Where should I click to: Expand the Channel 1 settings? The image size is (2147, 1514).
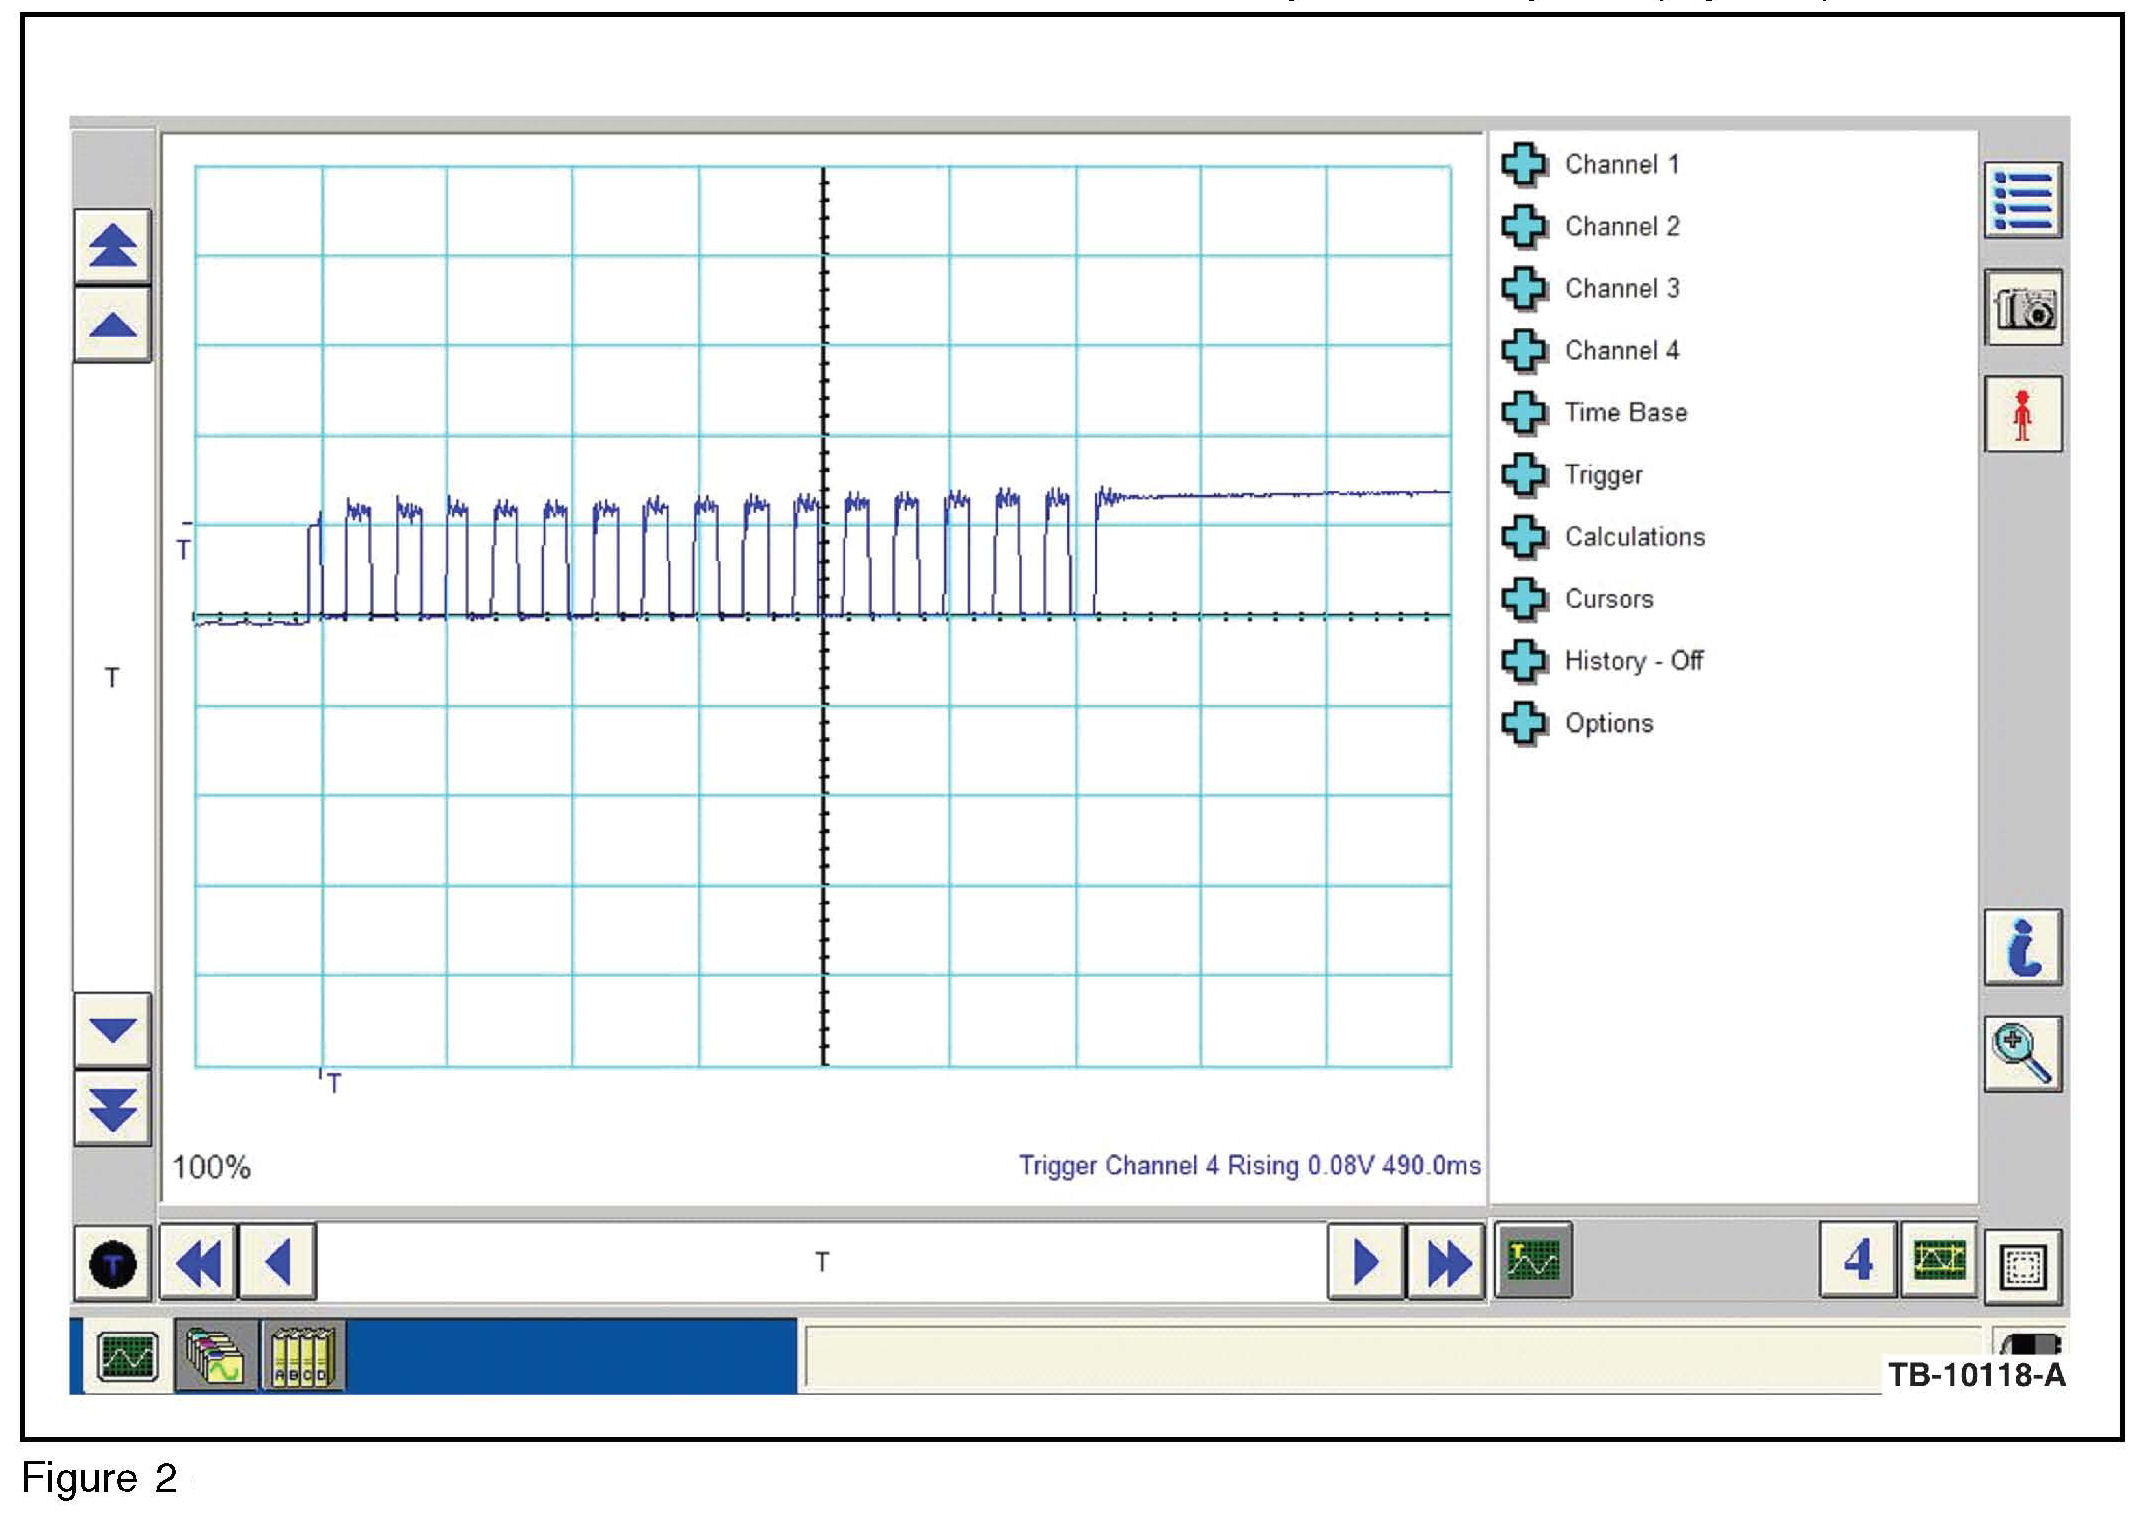pos(1621,164)
